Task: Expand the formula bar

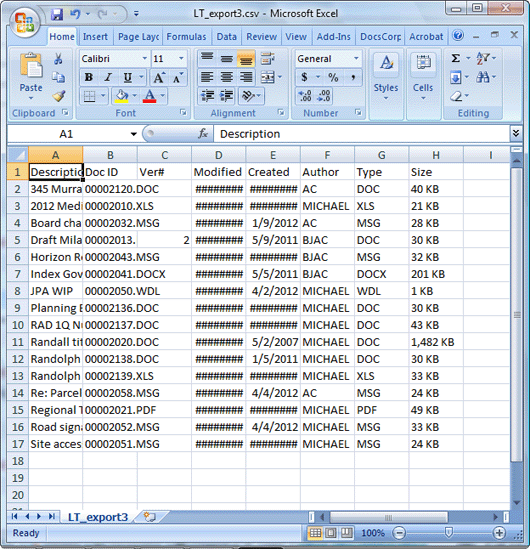Action: pos(516,133)
